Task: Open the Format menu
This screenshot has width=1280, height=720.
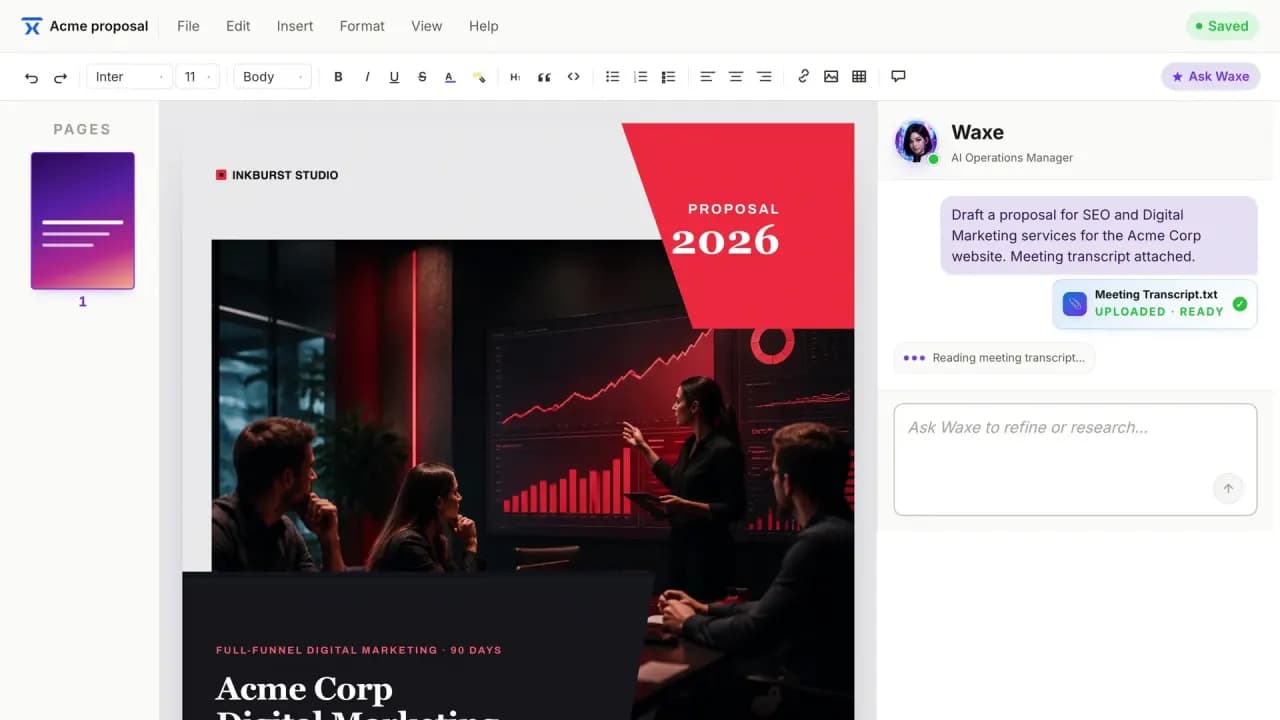Action: tap(362, 26)
